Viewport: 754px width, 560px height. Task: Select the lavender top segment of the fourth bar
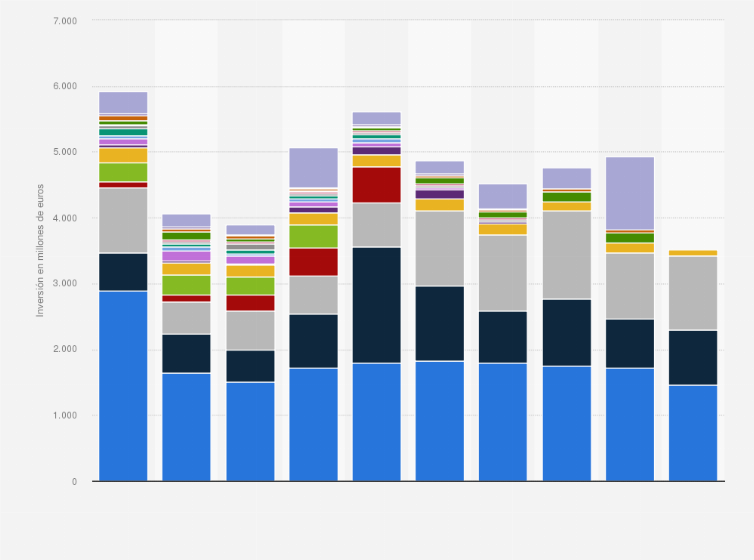[x=313, y=167]
